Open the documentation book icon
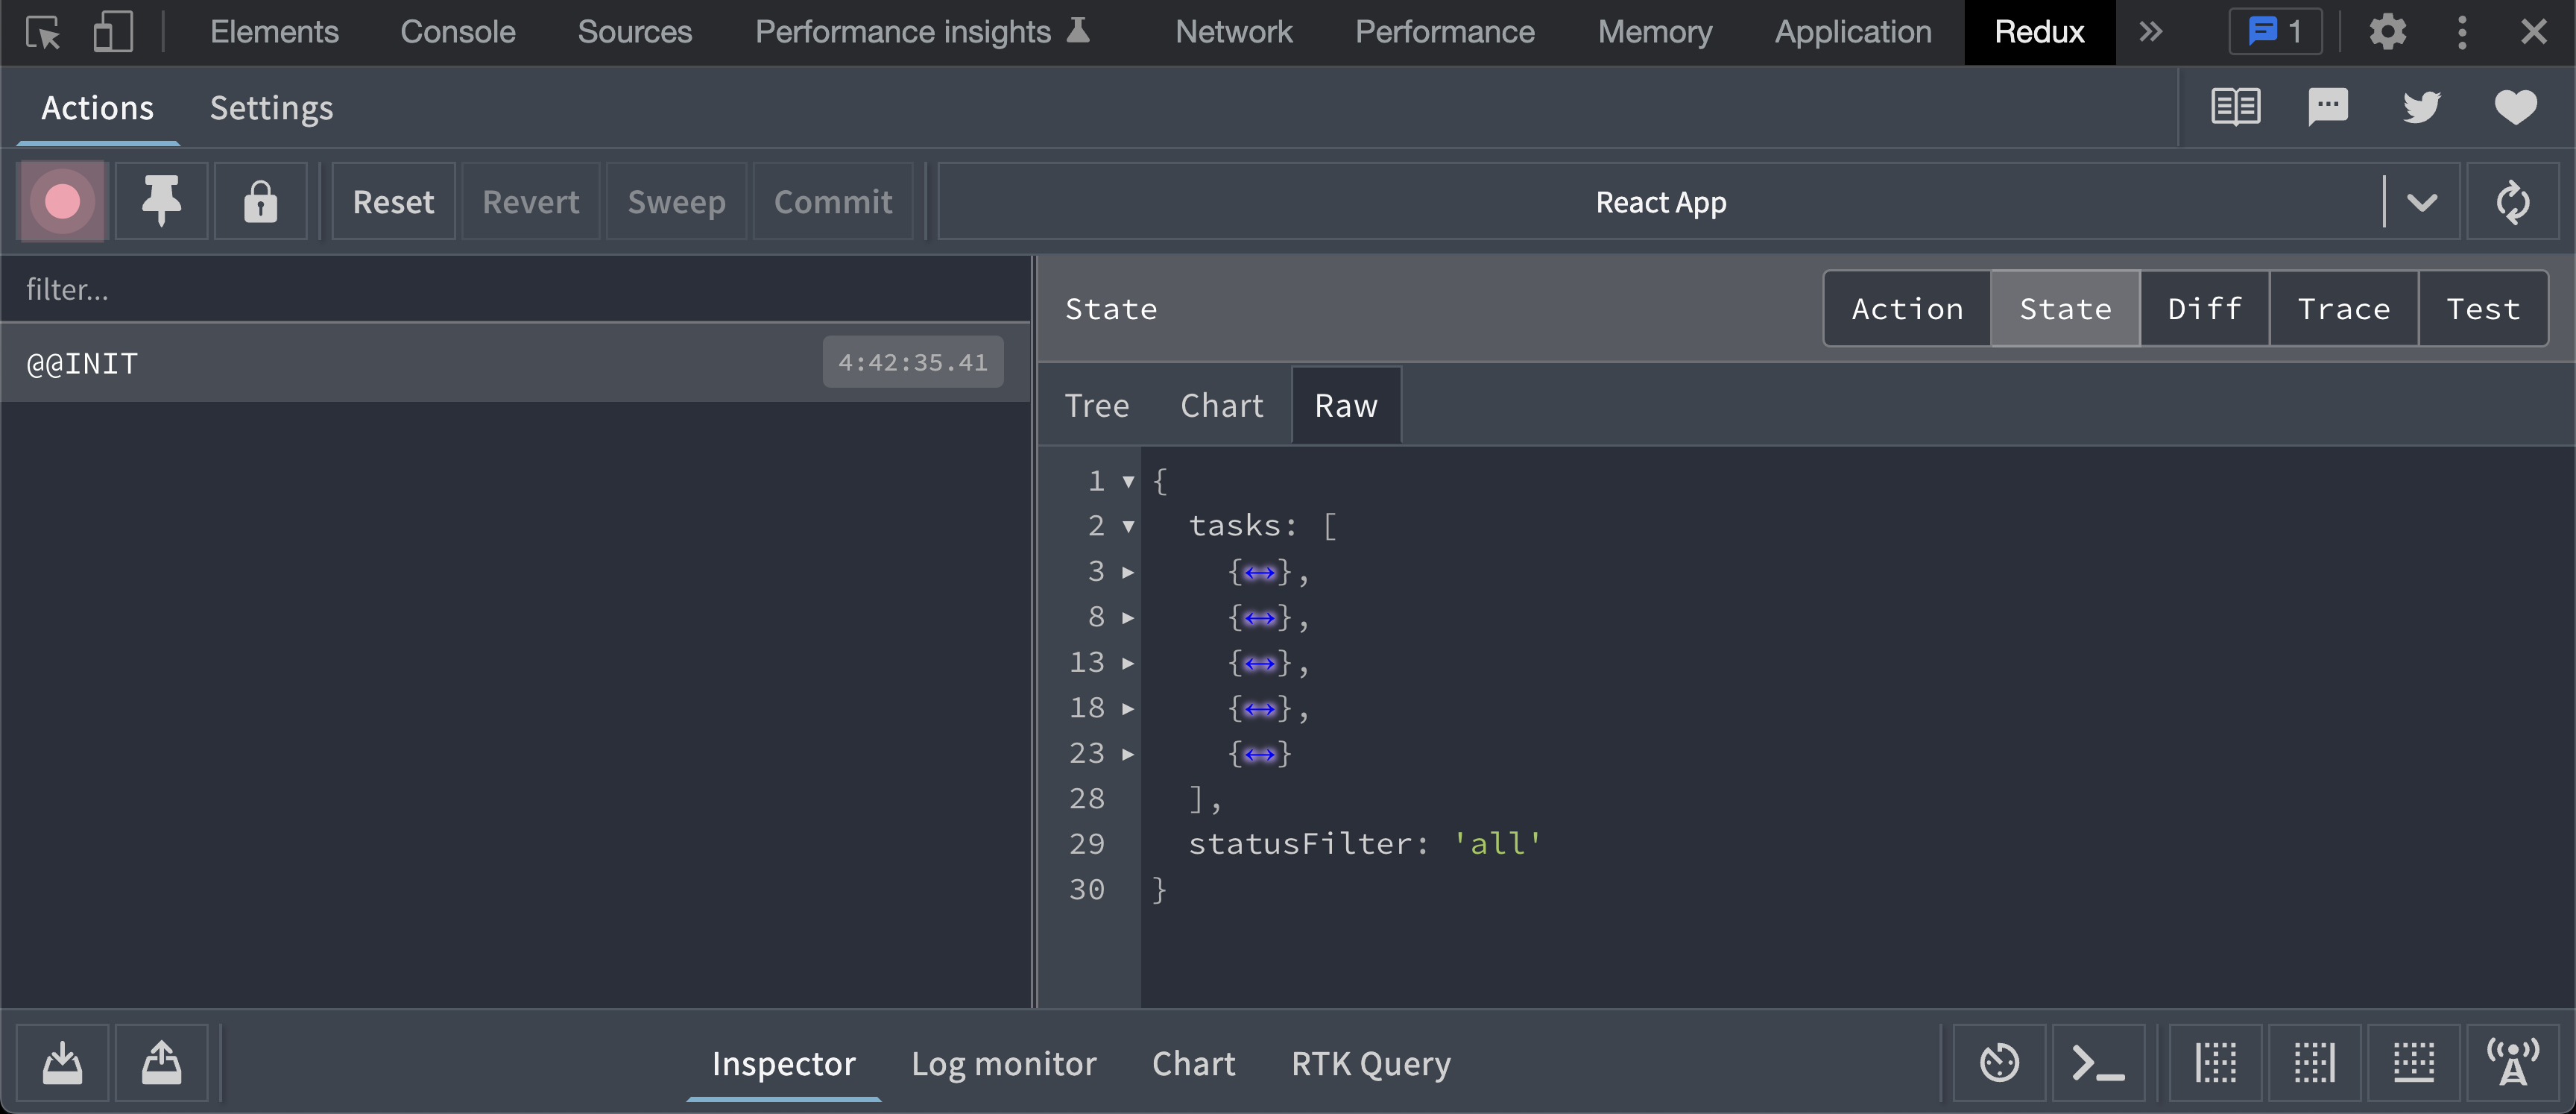 pos(2235,107)
